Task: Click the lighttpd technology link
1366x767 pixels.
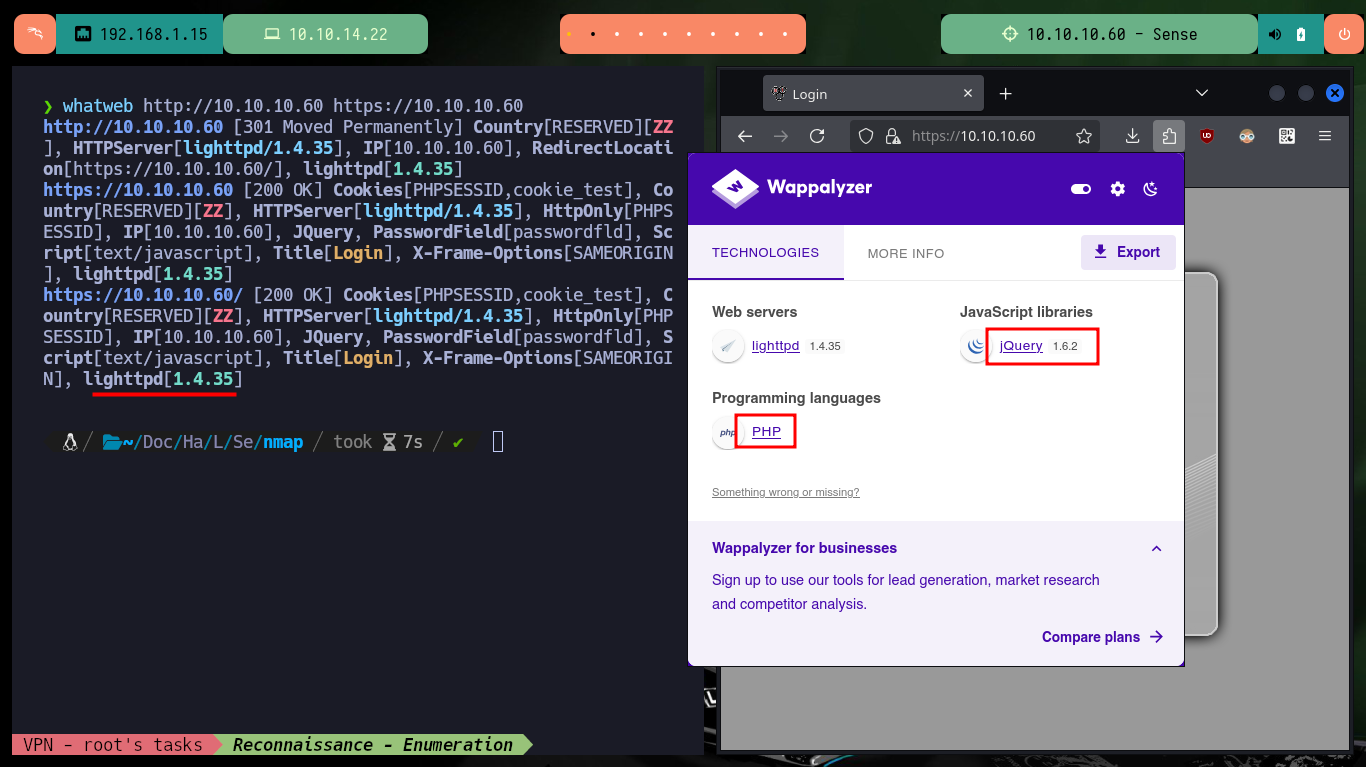Action: coord(776,346)
